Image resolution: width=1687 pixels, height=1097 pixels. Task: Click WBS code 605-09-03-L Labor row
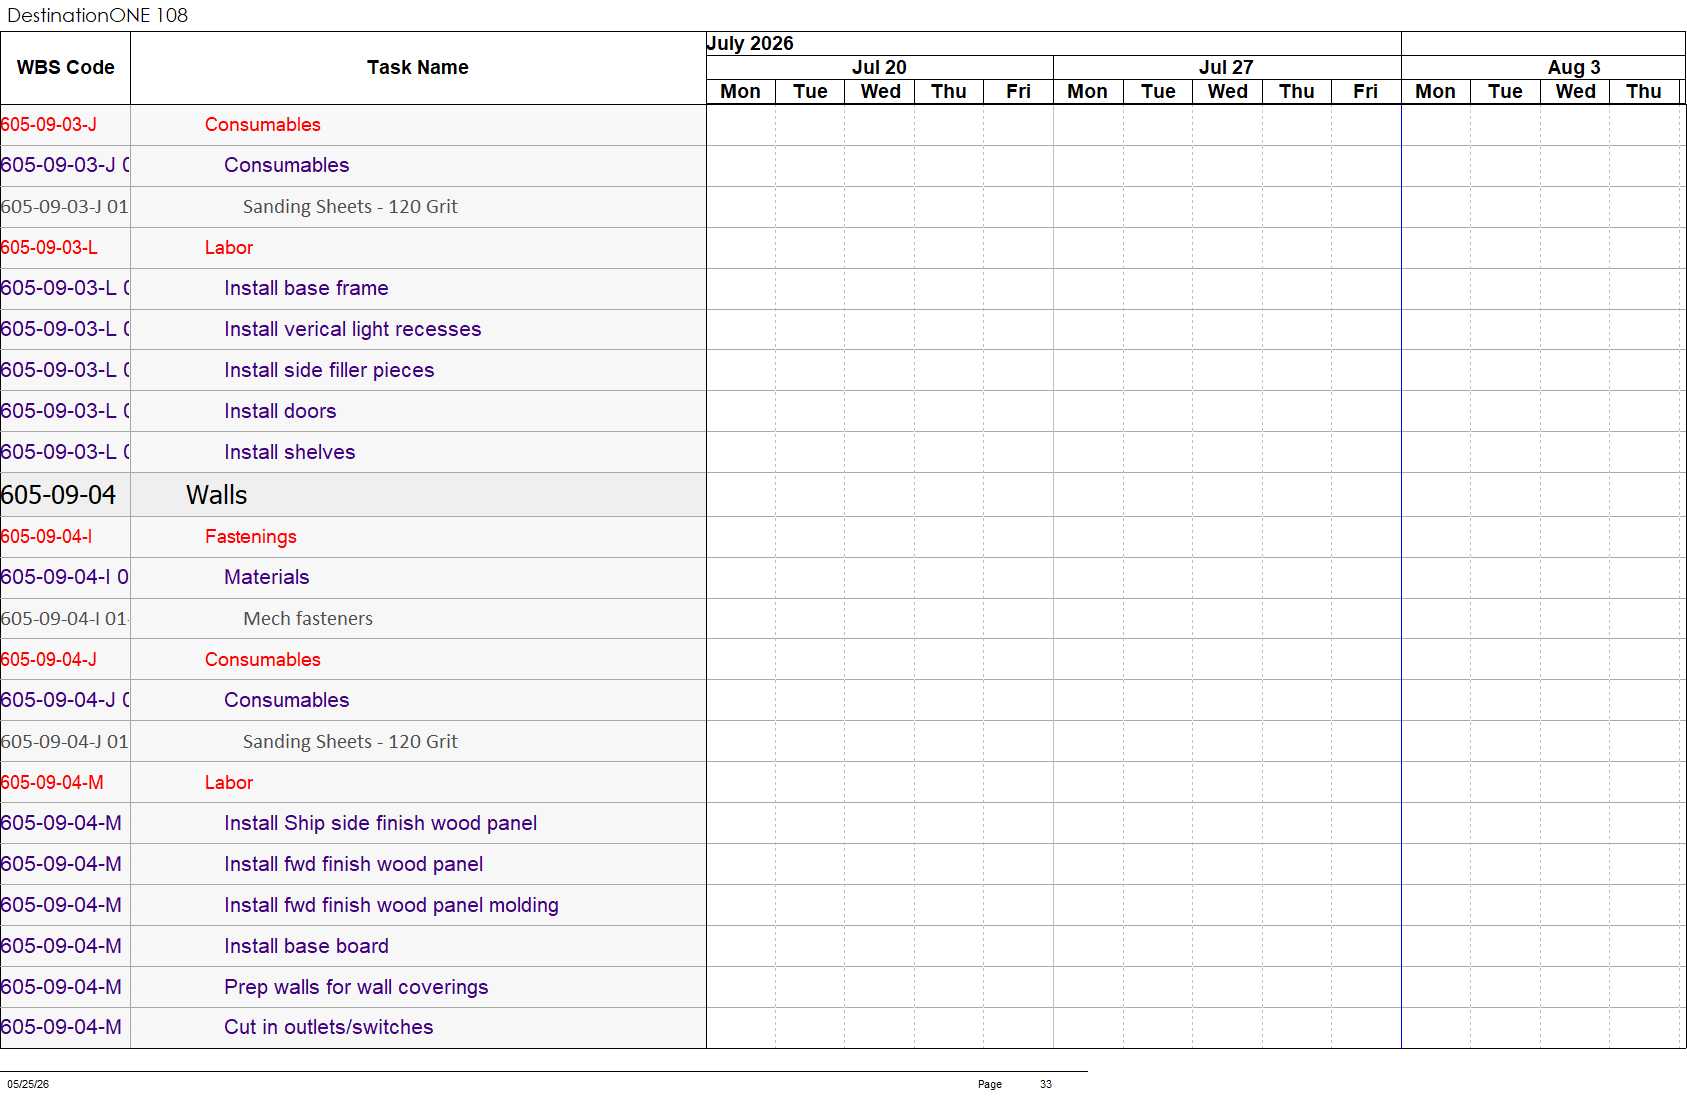coord(49,247)
